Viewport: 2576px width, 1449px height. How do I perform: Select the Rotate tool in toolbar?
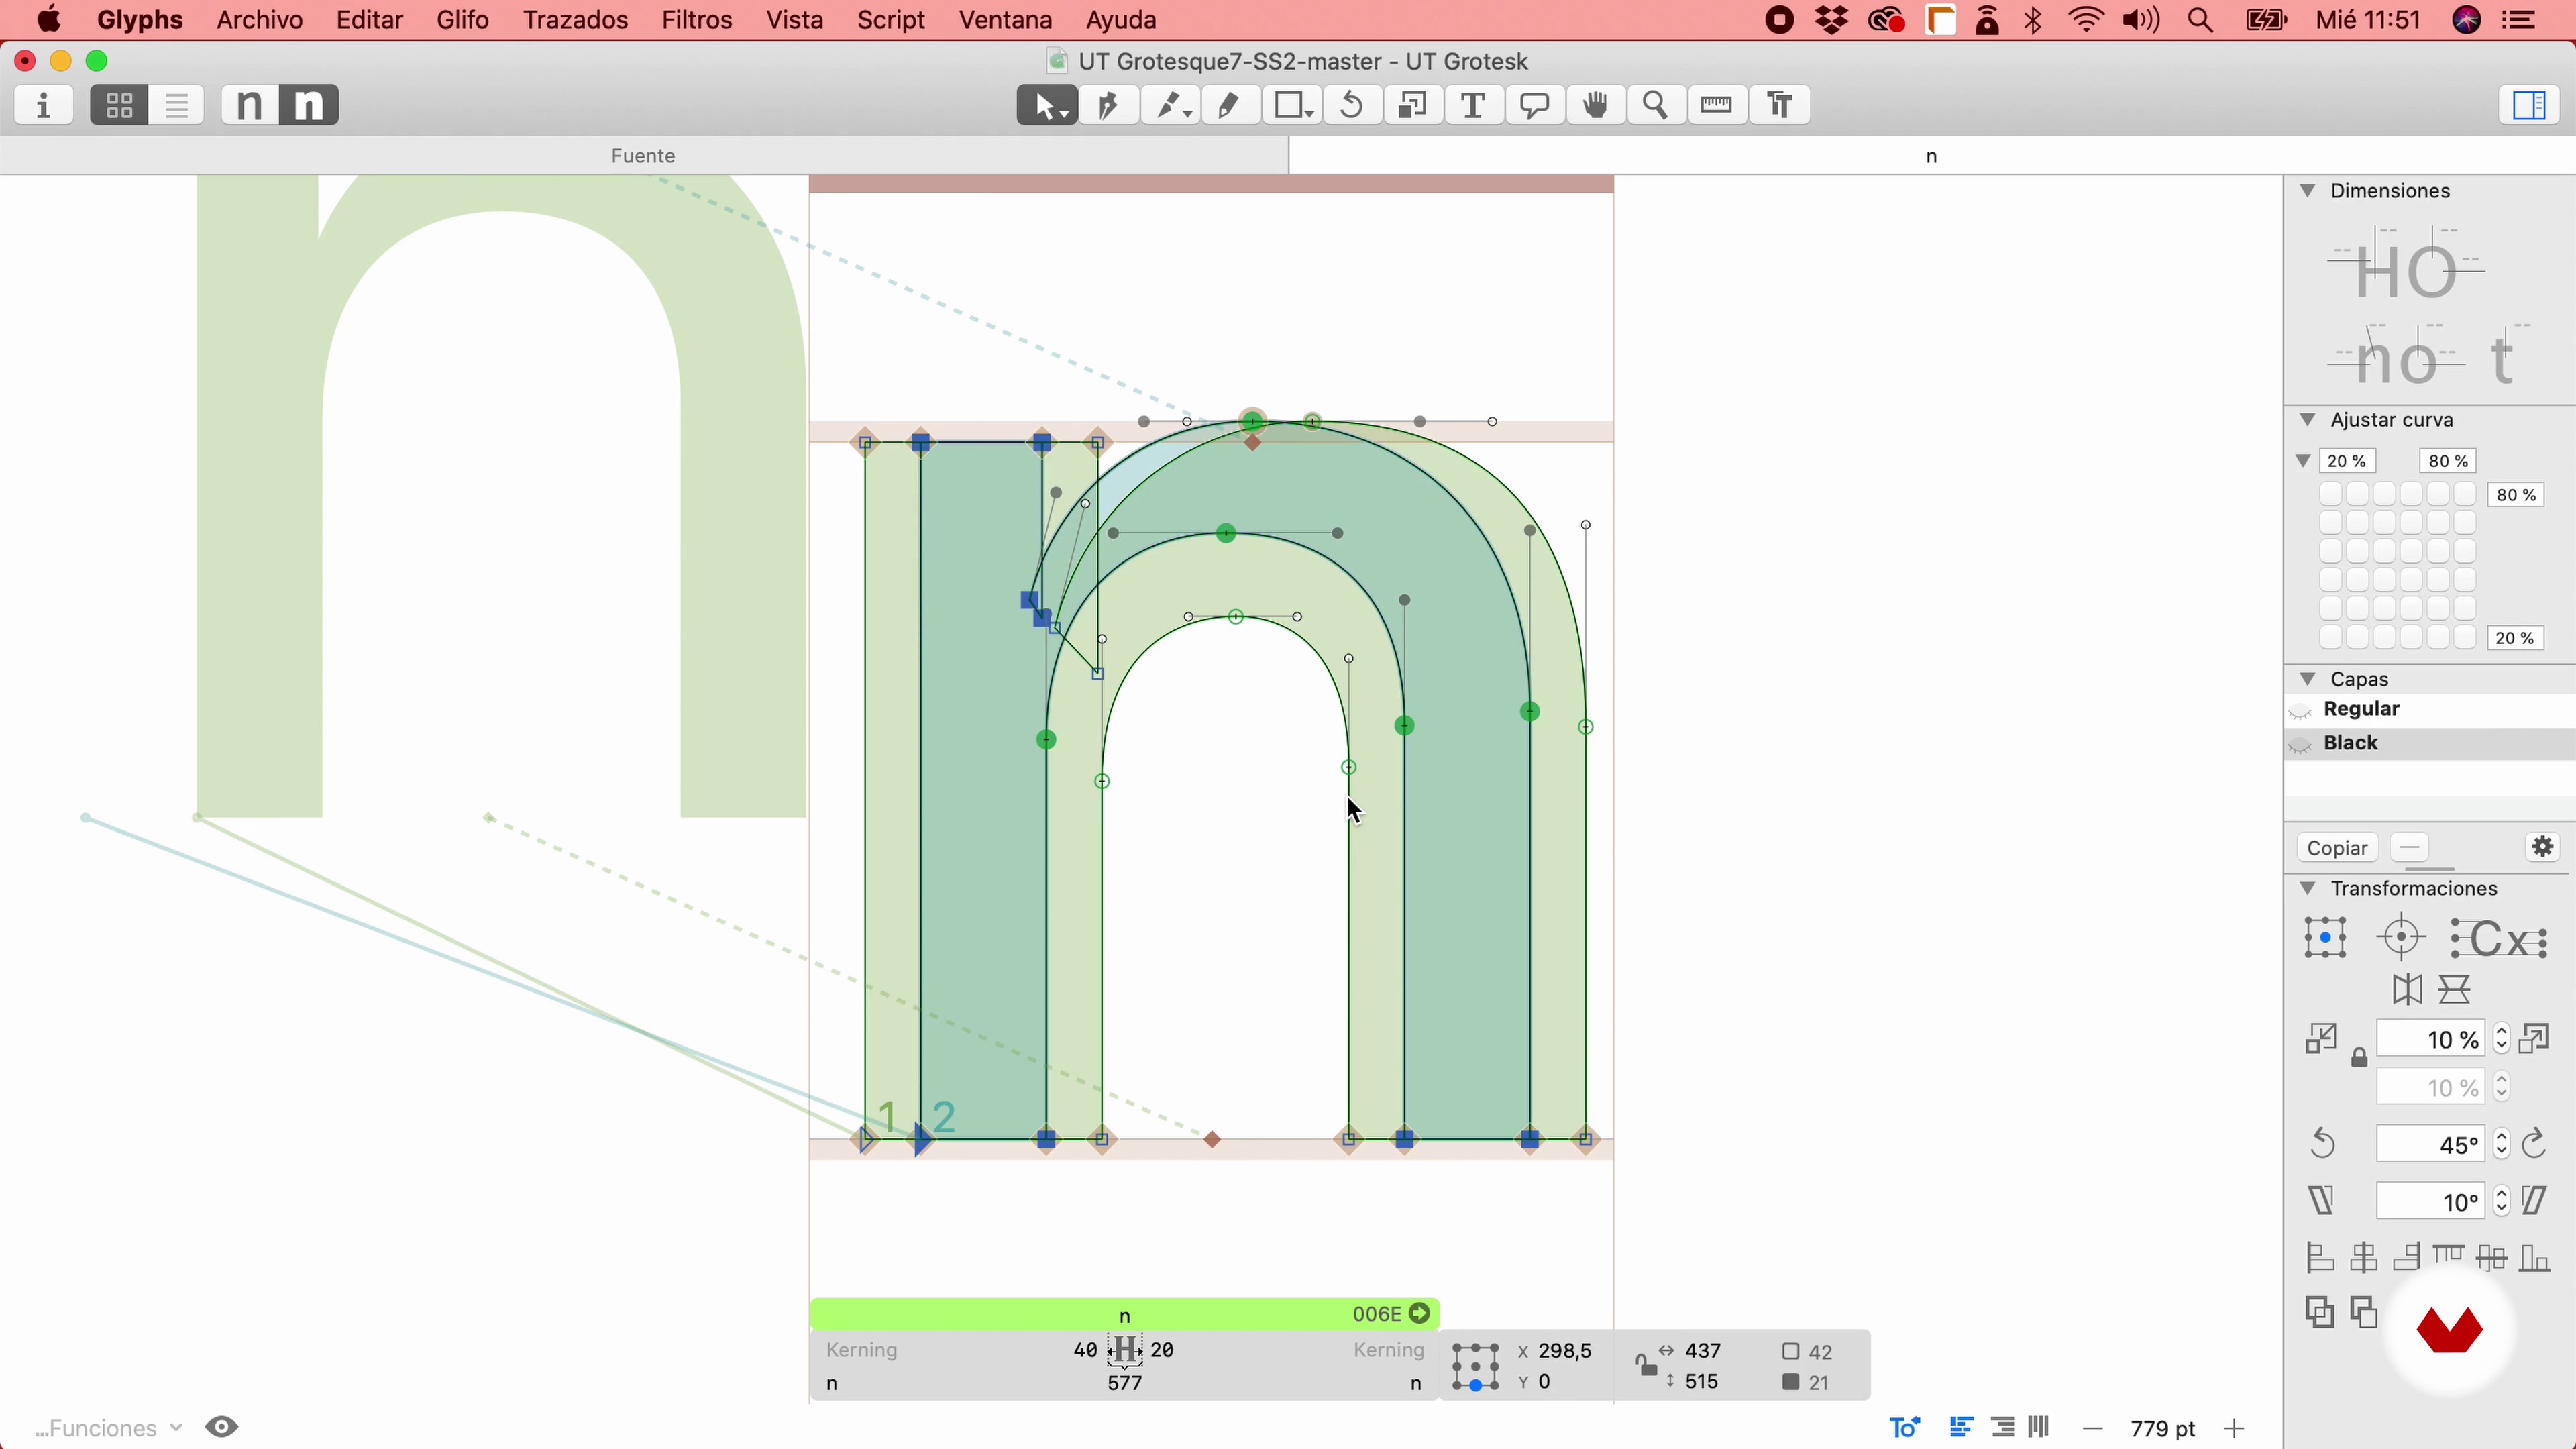1352,106
